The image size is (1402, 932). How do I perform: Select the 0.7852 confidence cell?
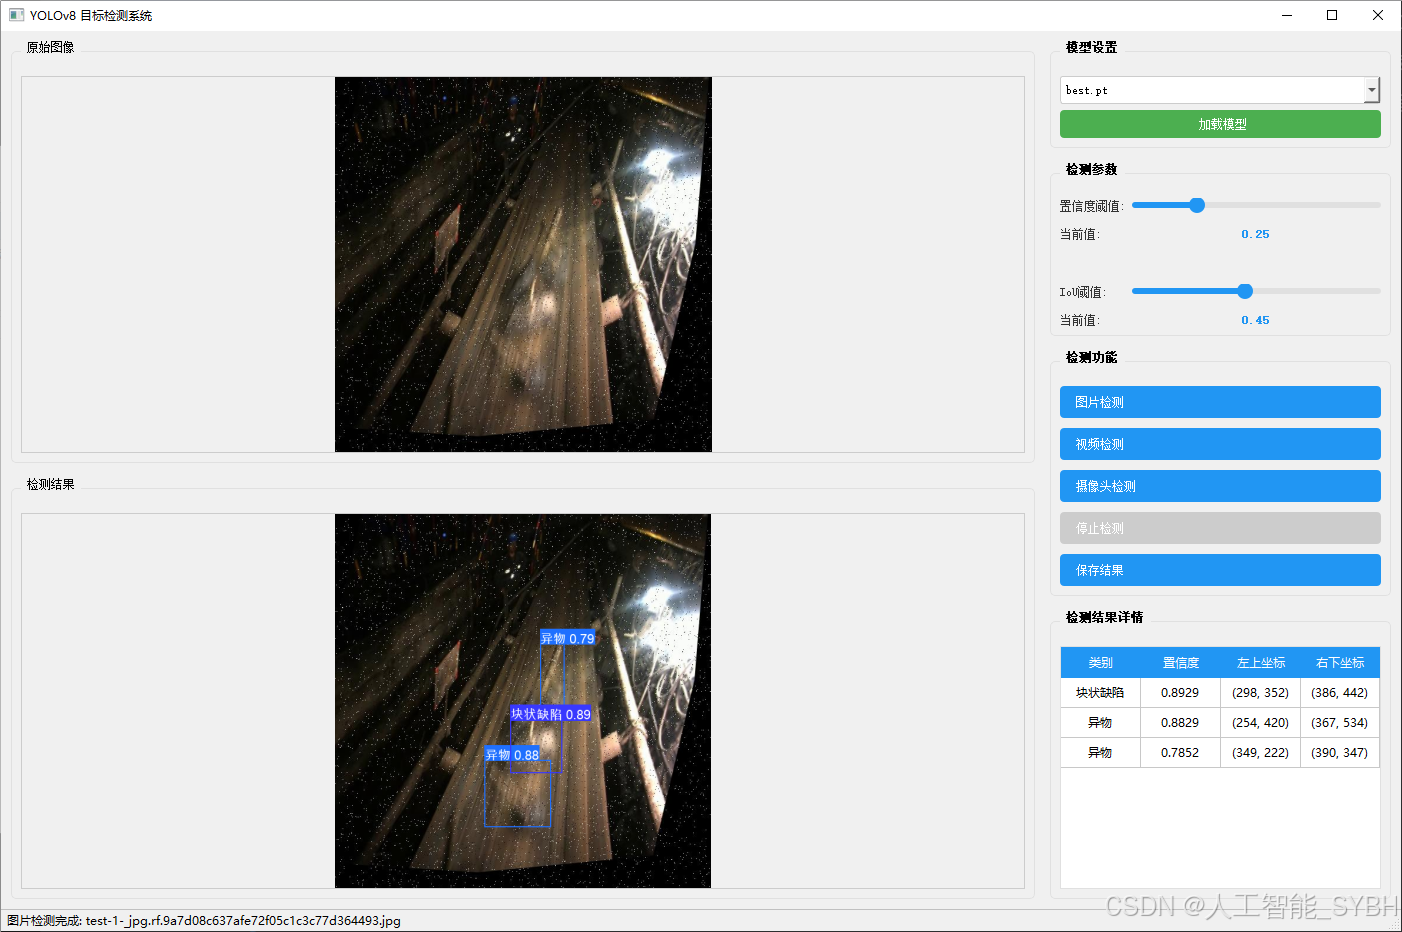[1180, 753]
